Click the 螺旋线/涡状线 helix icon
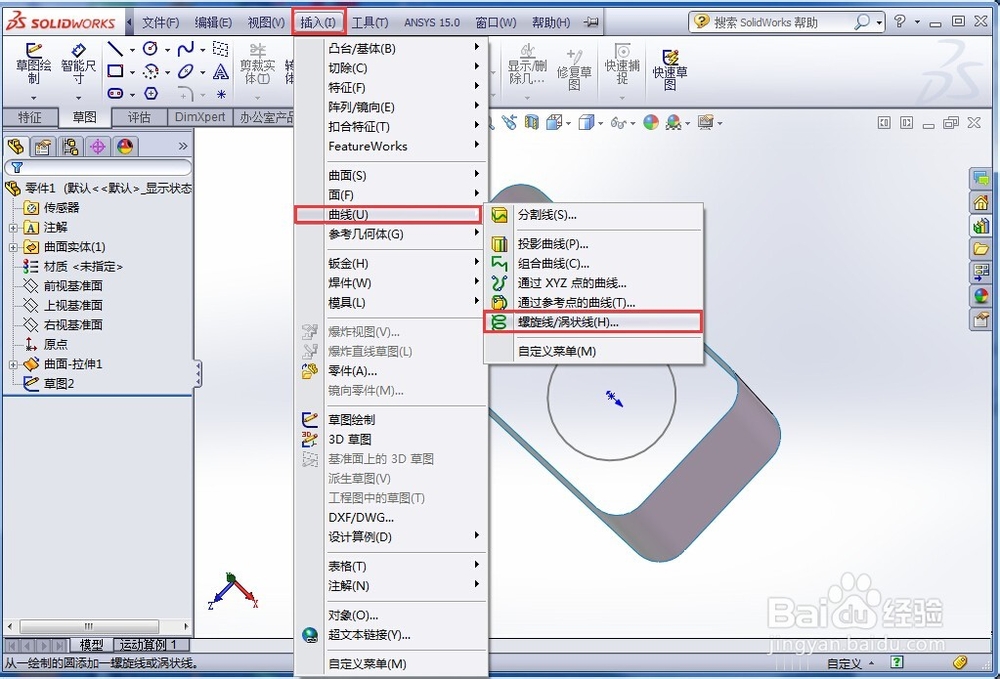1000x679 pixels. 499,322
